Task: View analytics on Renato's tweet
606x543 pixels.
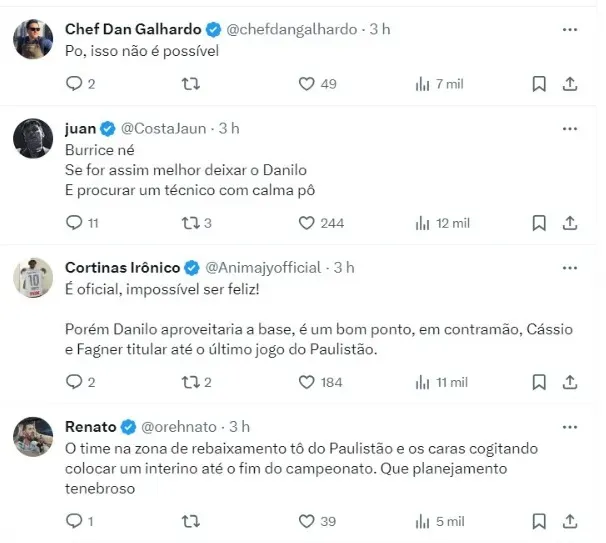Action: pos(423,521)
